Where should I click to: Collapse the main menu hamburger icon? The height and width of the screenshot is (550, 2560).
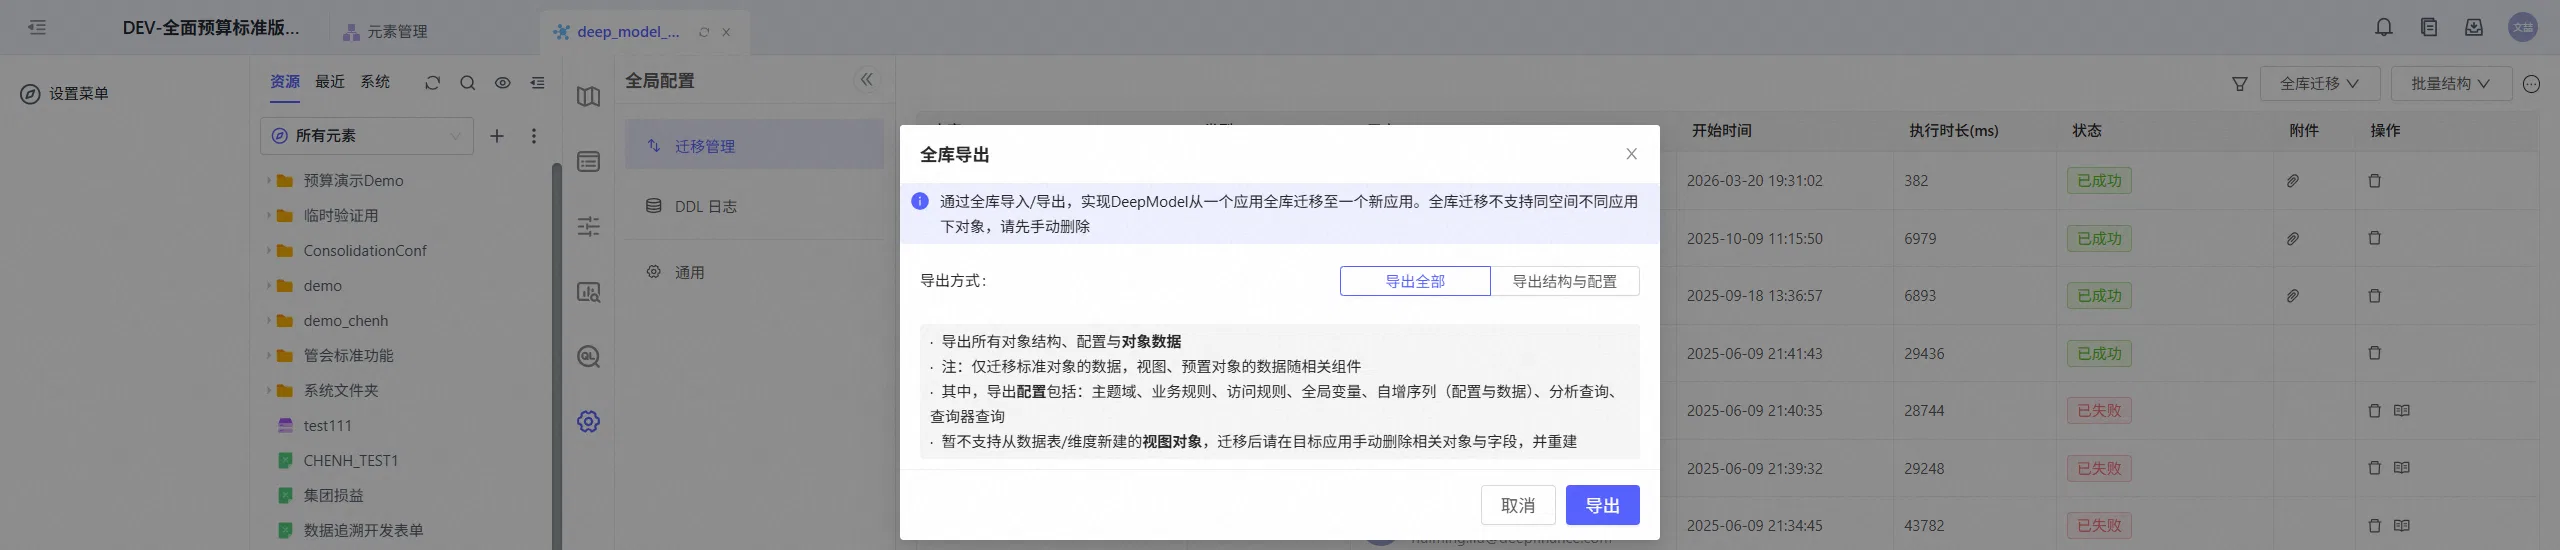tap(37, 27)
